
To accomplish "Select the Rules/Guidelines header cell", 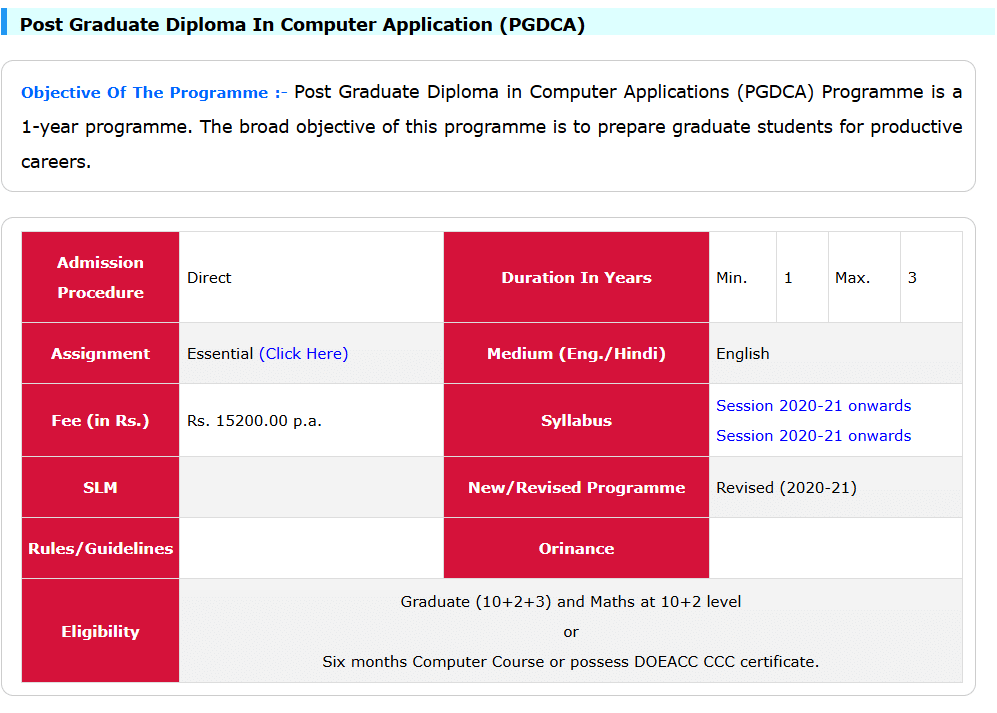I will [100, 548].
